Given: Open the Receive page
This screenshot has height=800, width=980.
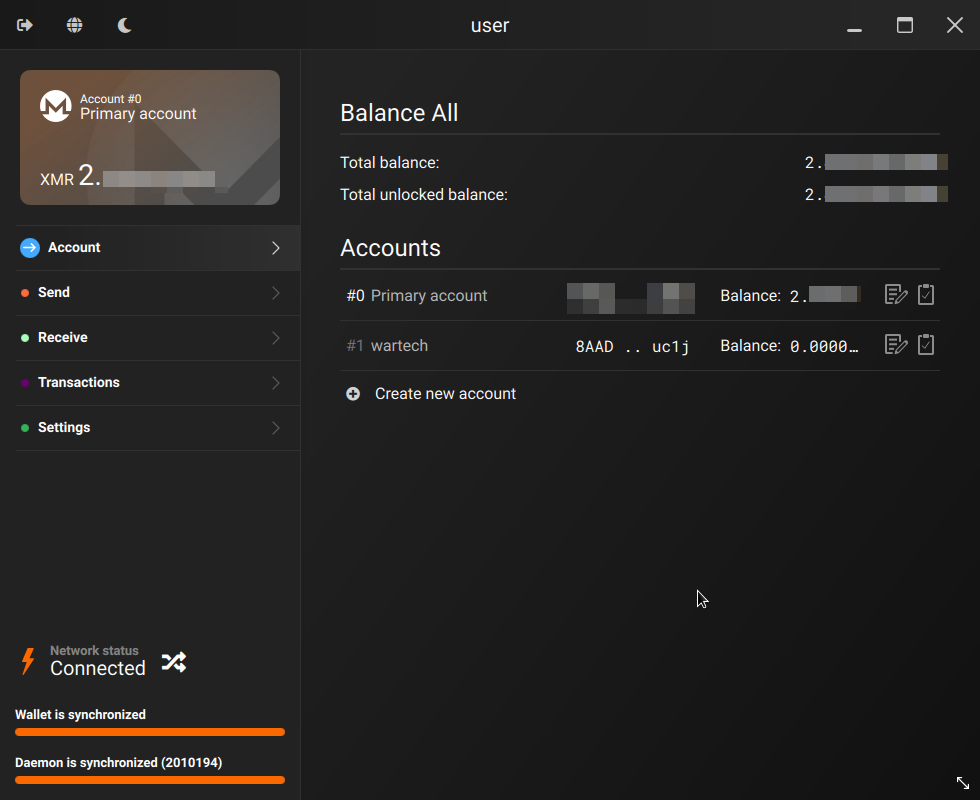Looking at the screenshot, I should 62,338.
